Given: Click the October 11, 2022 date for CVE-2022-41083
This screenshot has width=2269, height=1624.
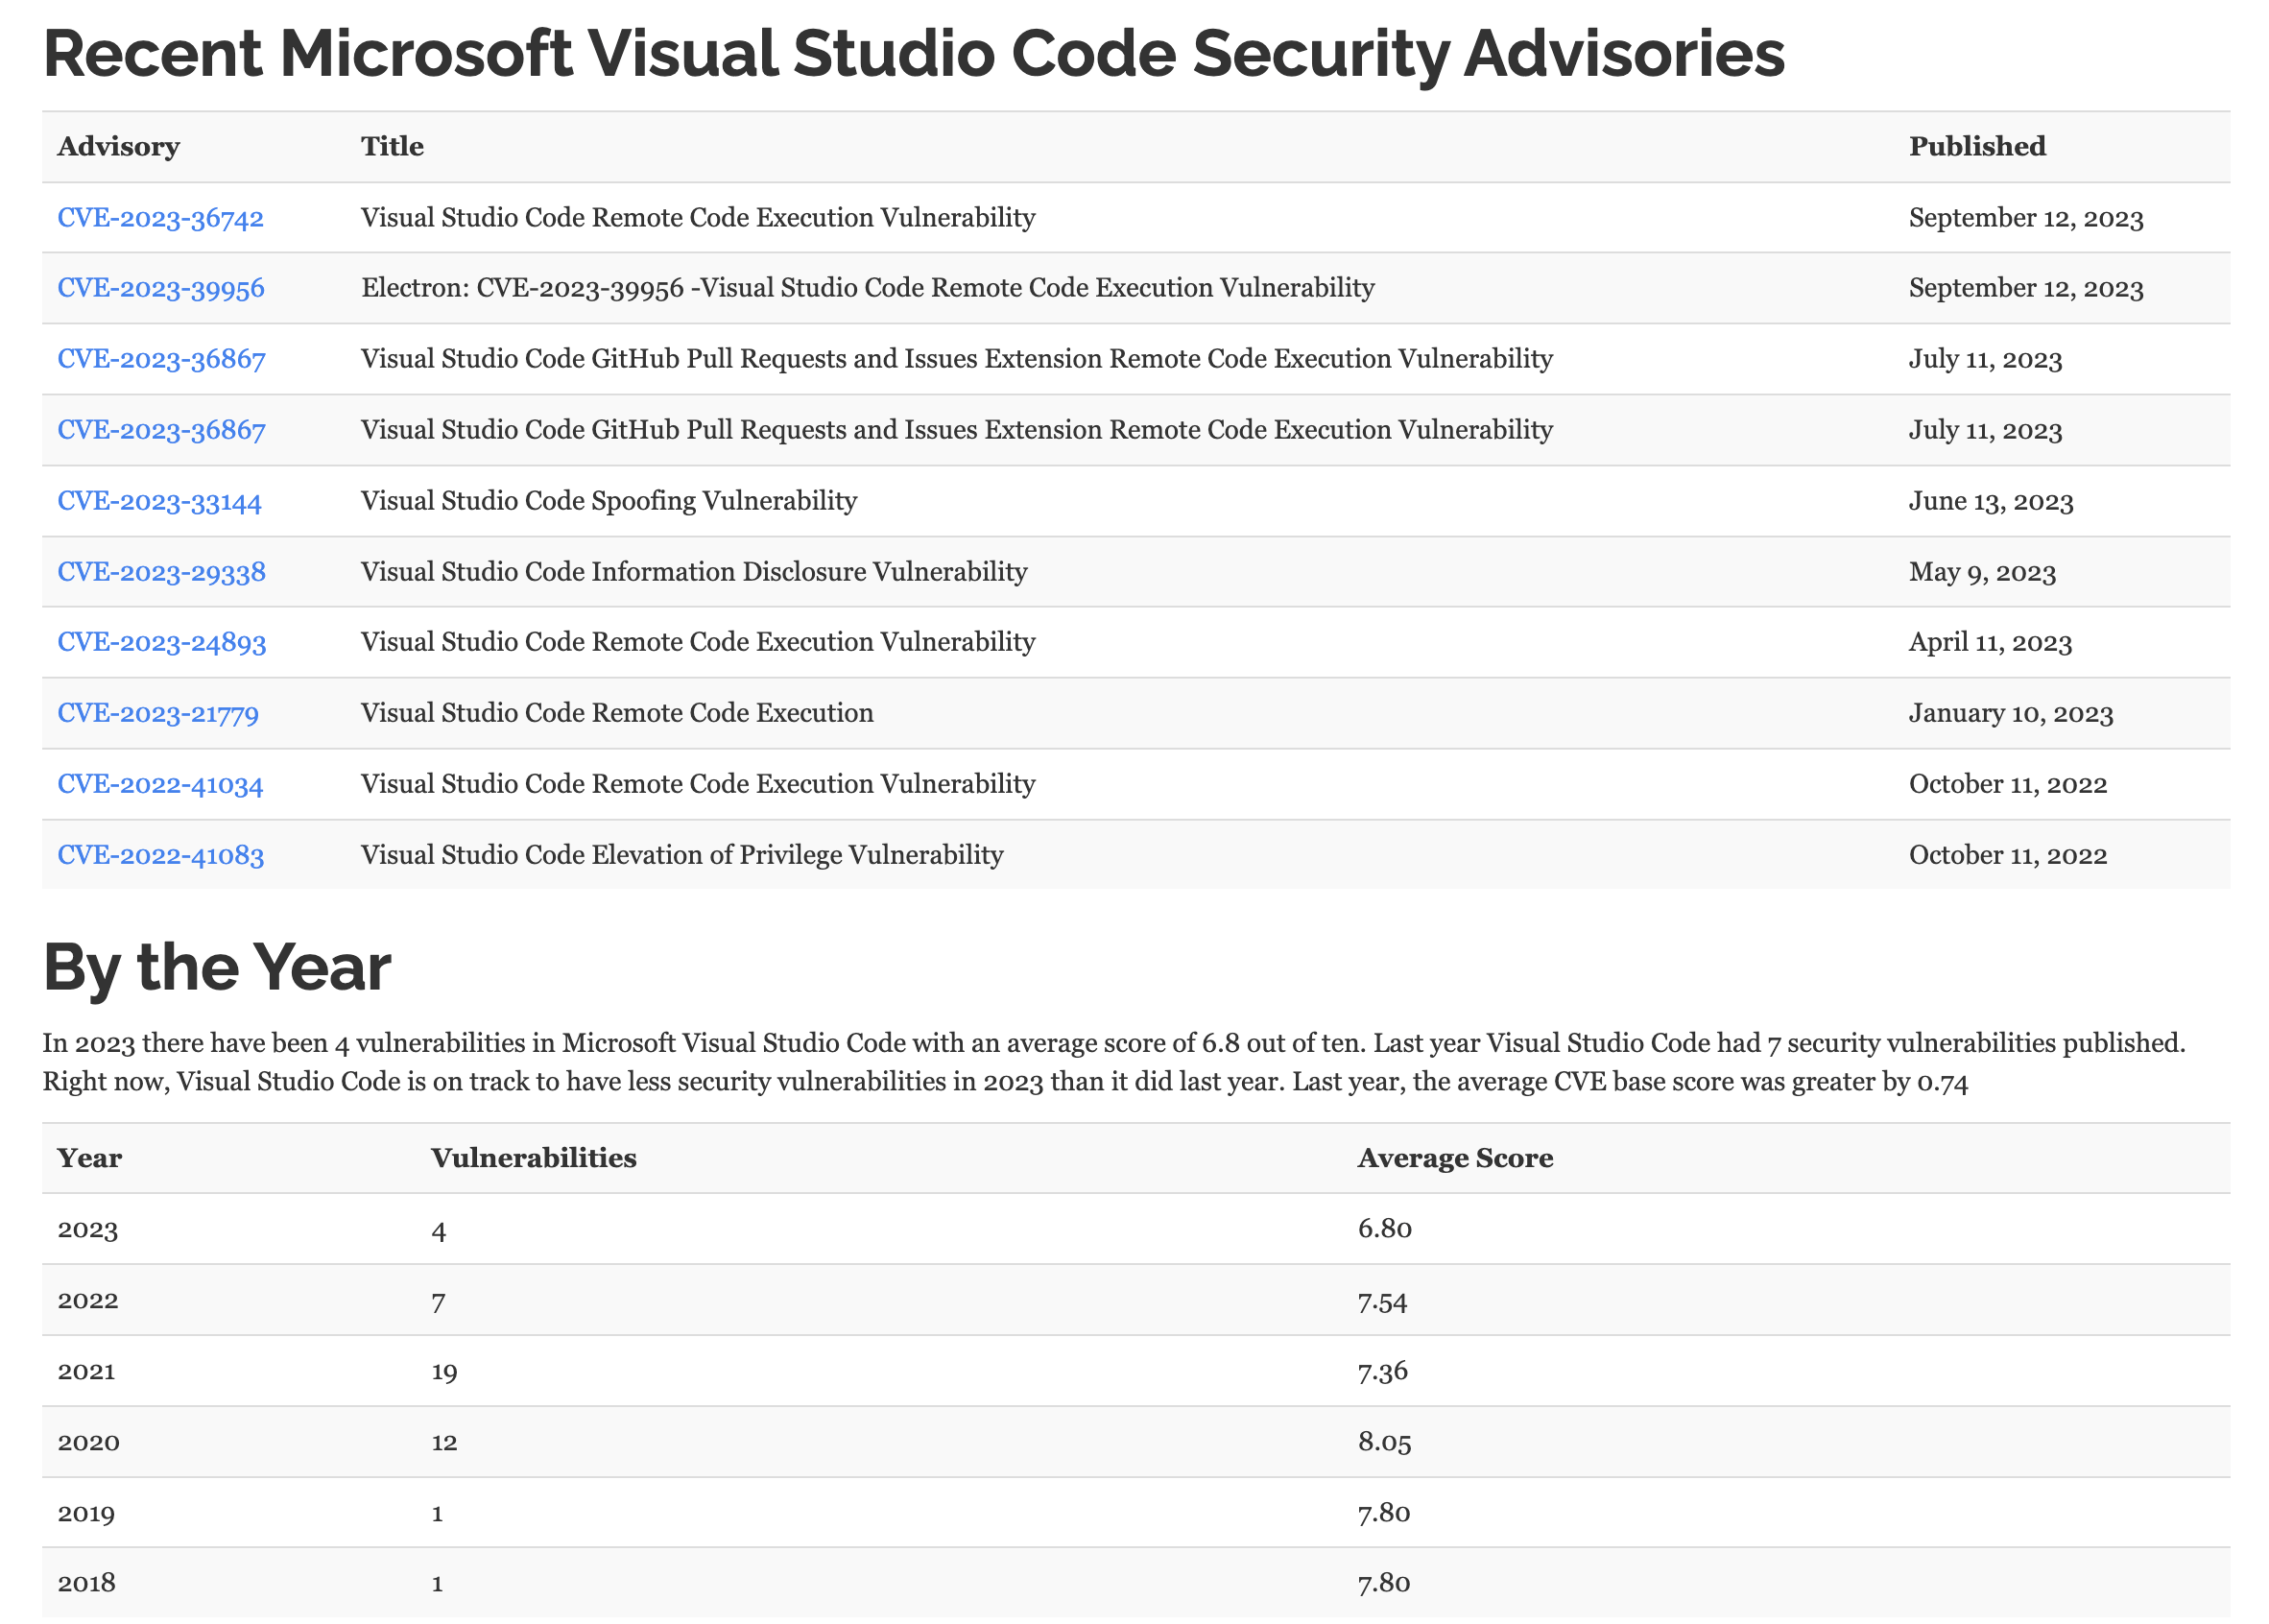Looking at the screenshot, I should [2008, 855].
